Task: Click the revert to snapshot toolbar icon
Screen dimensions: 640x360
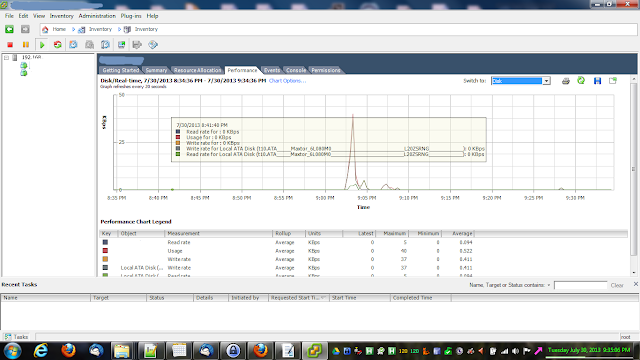Action: pyautogui.click(x=89, y=44)
